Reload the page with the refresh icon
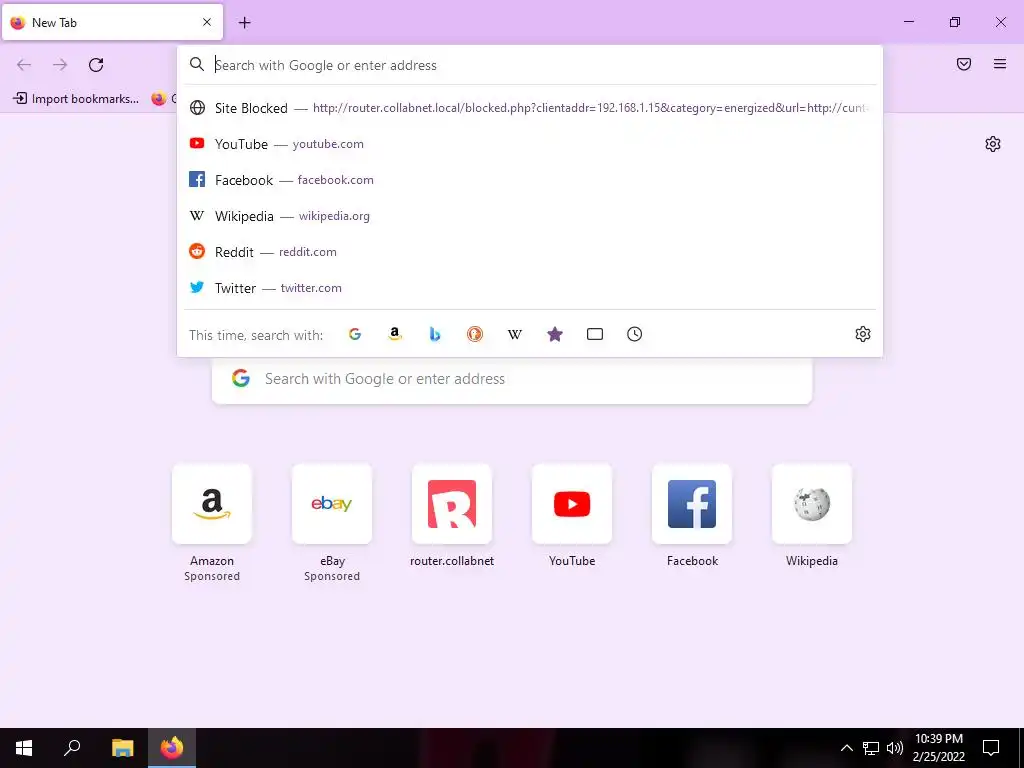 tap(96, 65)
